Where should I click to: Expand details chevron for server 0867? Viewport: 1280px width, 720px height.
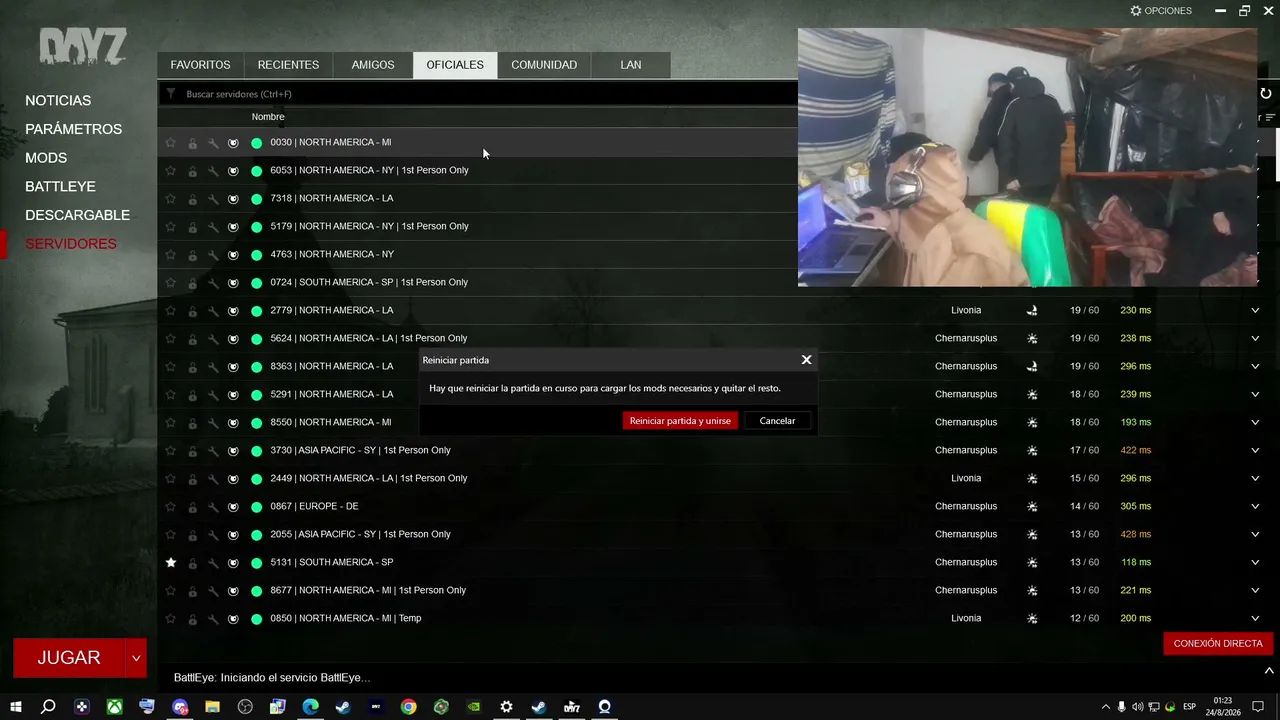[1255, 507]
